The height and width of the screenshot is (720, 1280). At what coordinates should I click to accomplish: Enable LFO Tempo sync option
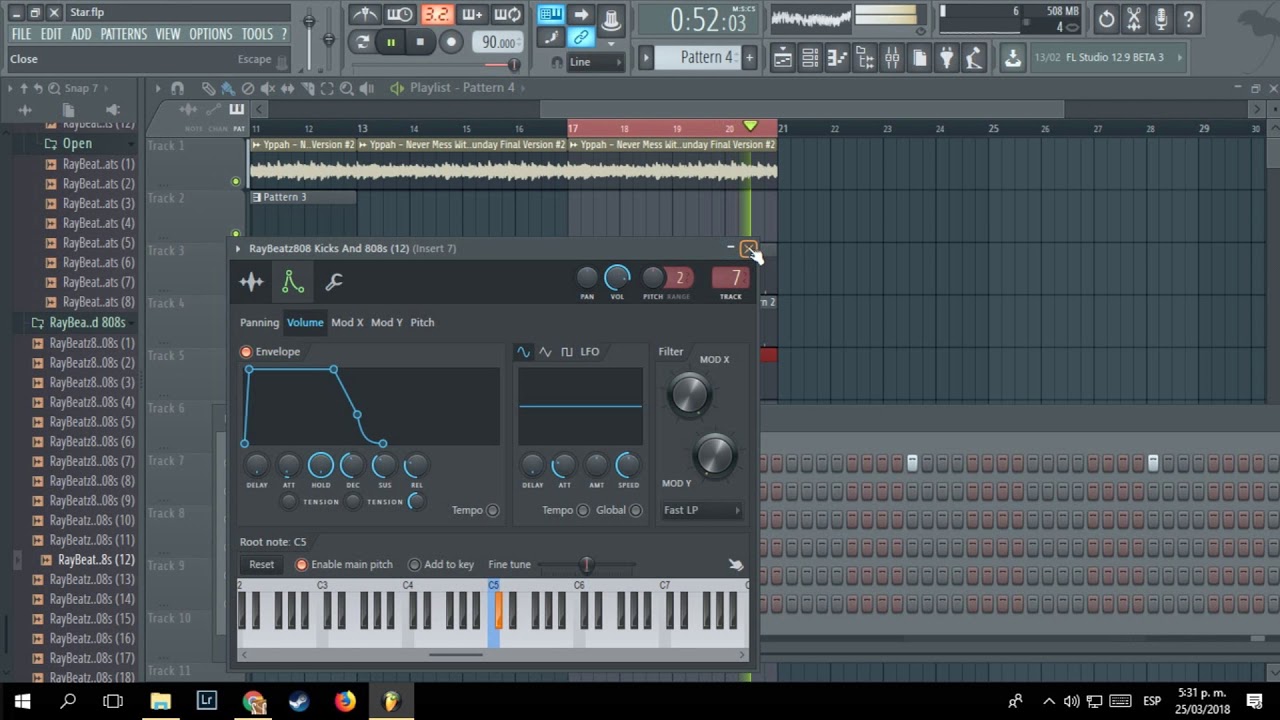point(583,510)
